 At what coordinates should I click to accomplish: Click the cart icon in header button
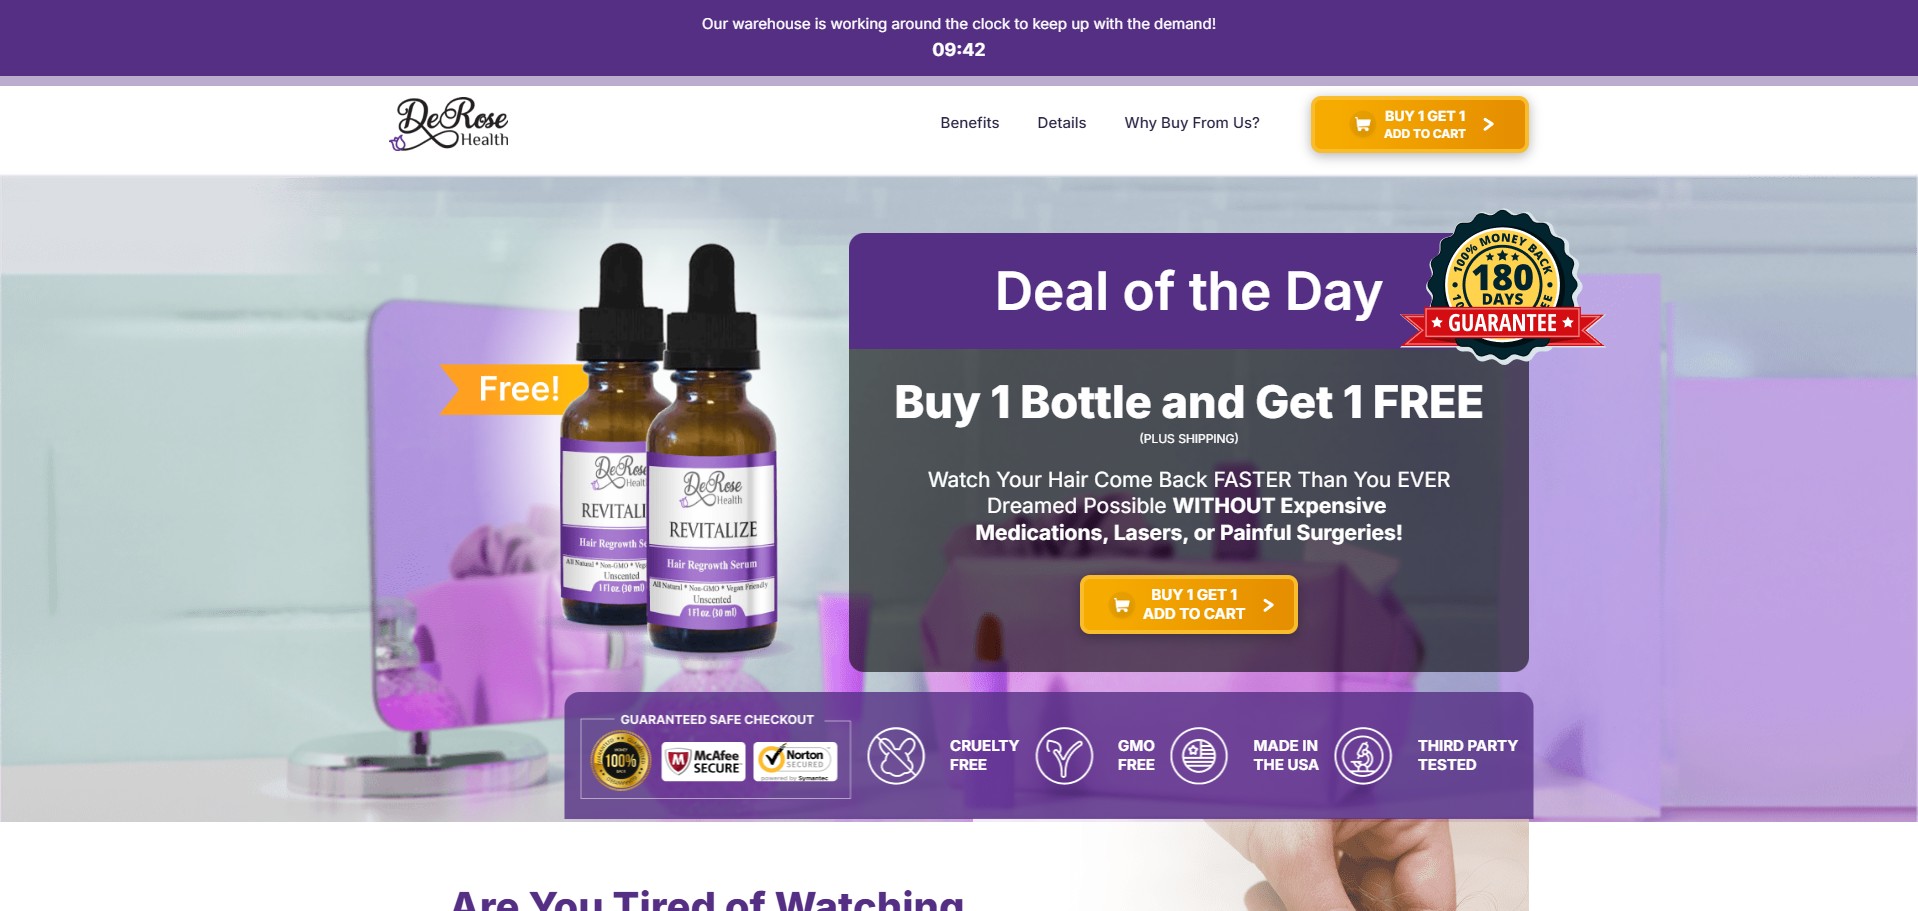[x=1362, y=124]
